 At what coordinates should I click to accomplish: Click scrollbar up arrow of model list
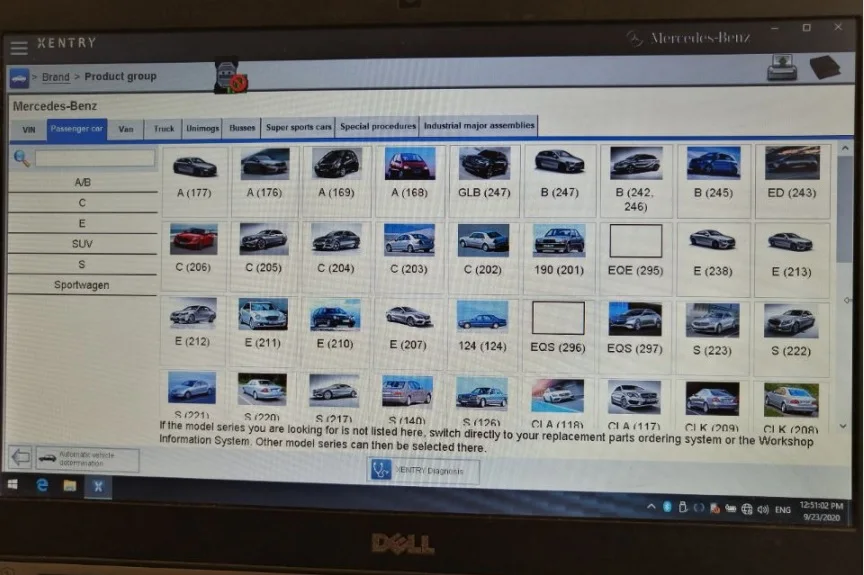coord(844,149)
